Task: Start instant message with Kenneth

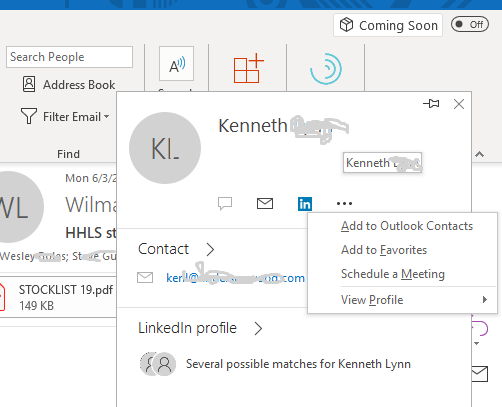Action: pos(225,203)
